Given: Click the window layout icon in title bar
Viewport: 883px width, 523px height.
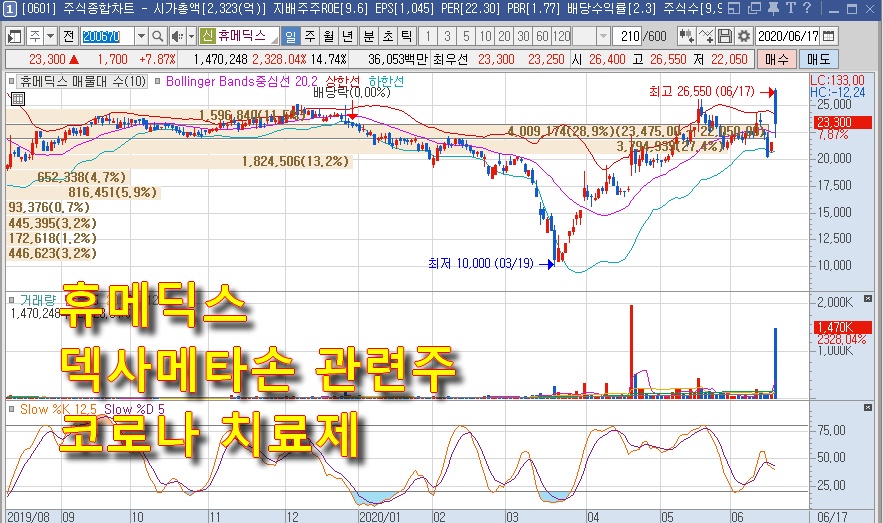Looking at the screenshot, I should [734, 8].
